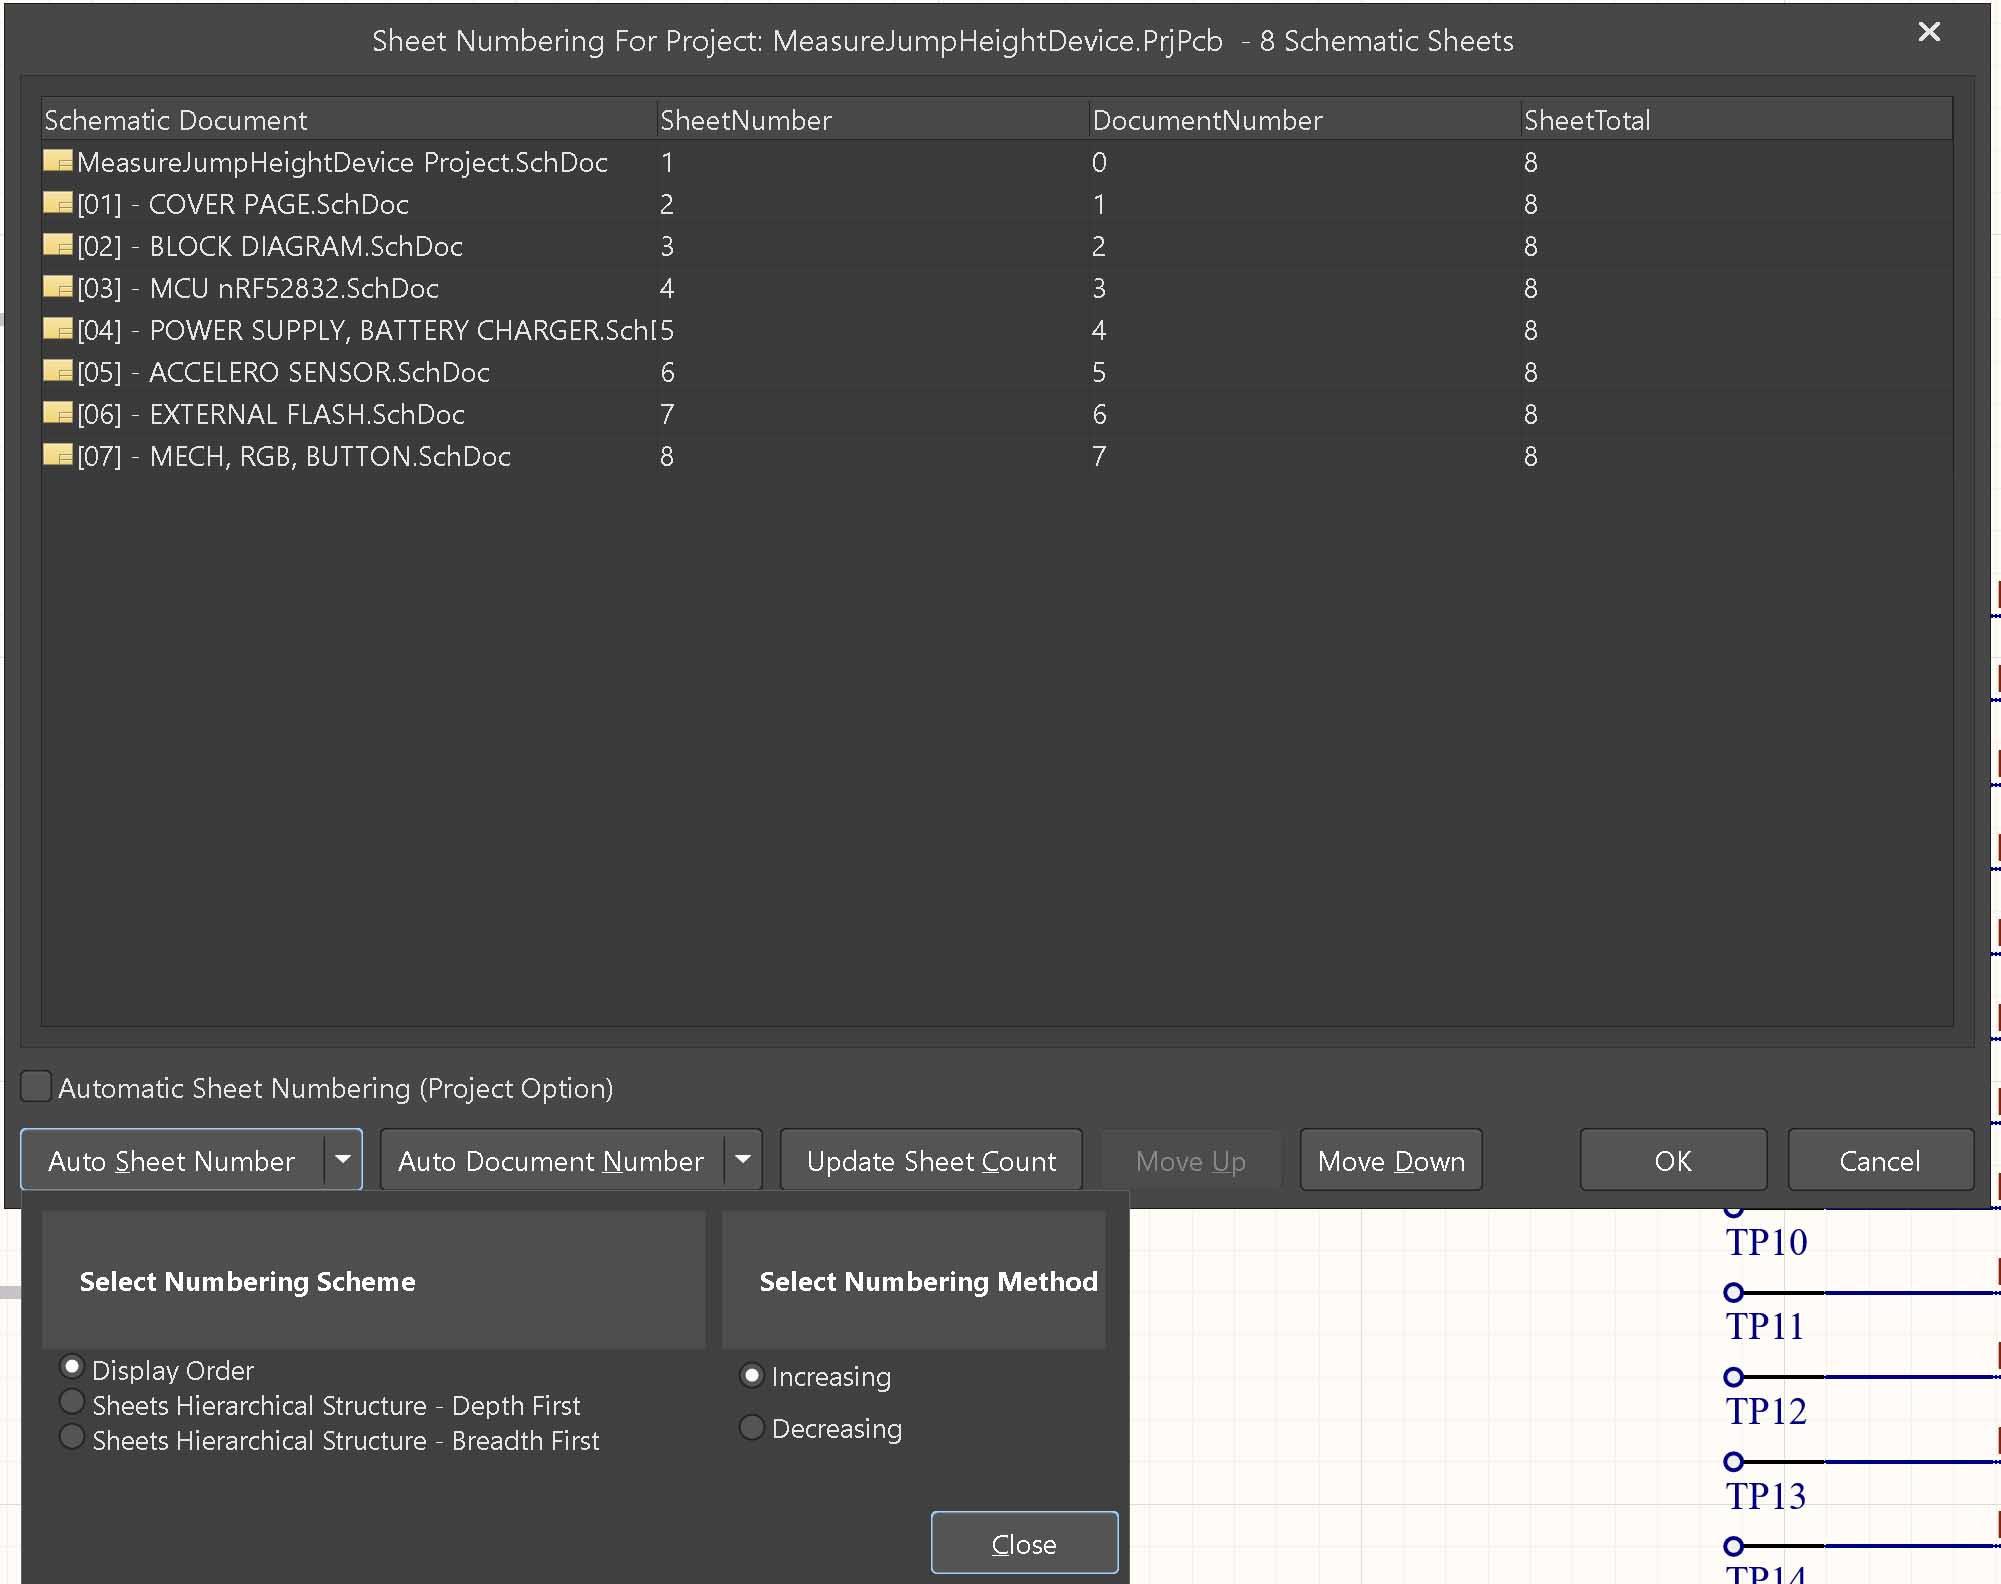Click the EXTERNAL FLASH.SchDoc document icon
2001x1584 pixels.
click(58, 413)
